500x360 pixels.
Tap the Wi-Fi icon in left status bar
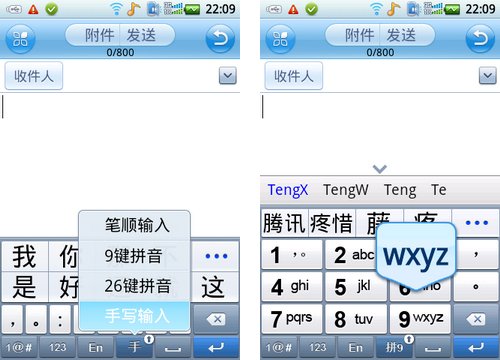(x=116, y=9)
